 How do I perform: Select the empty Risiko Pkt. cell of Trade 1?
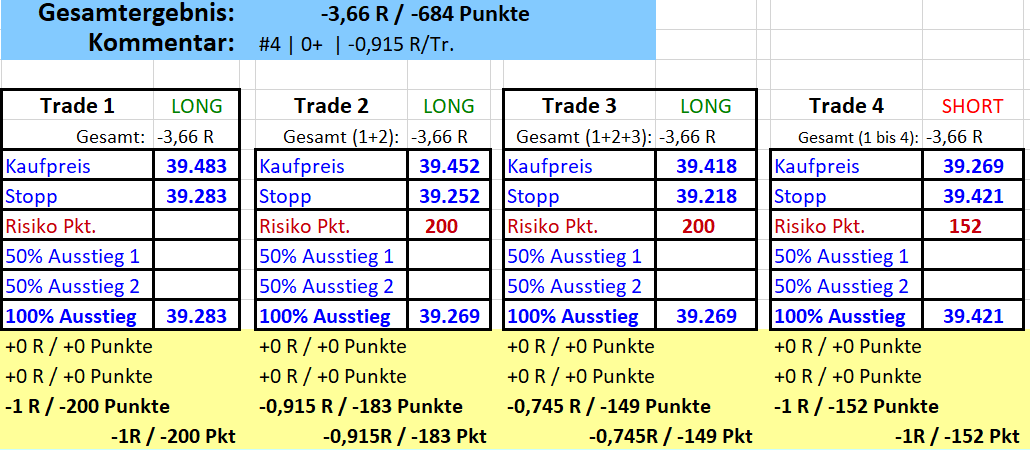point(197,227)
